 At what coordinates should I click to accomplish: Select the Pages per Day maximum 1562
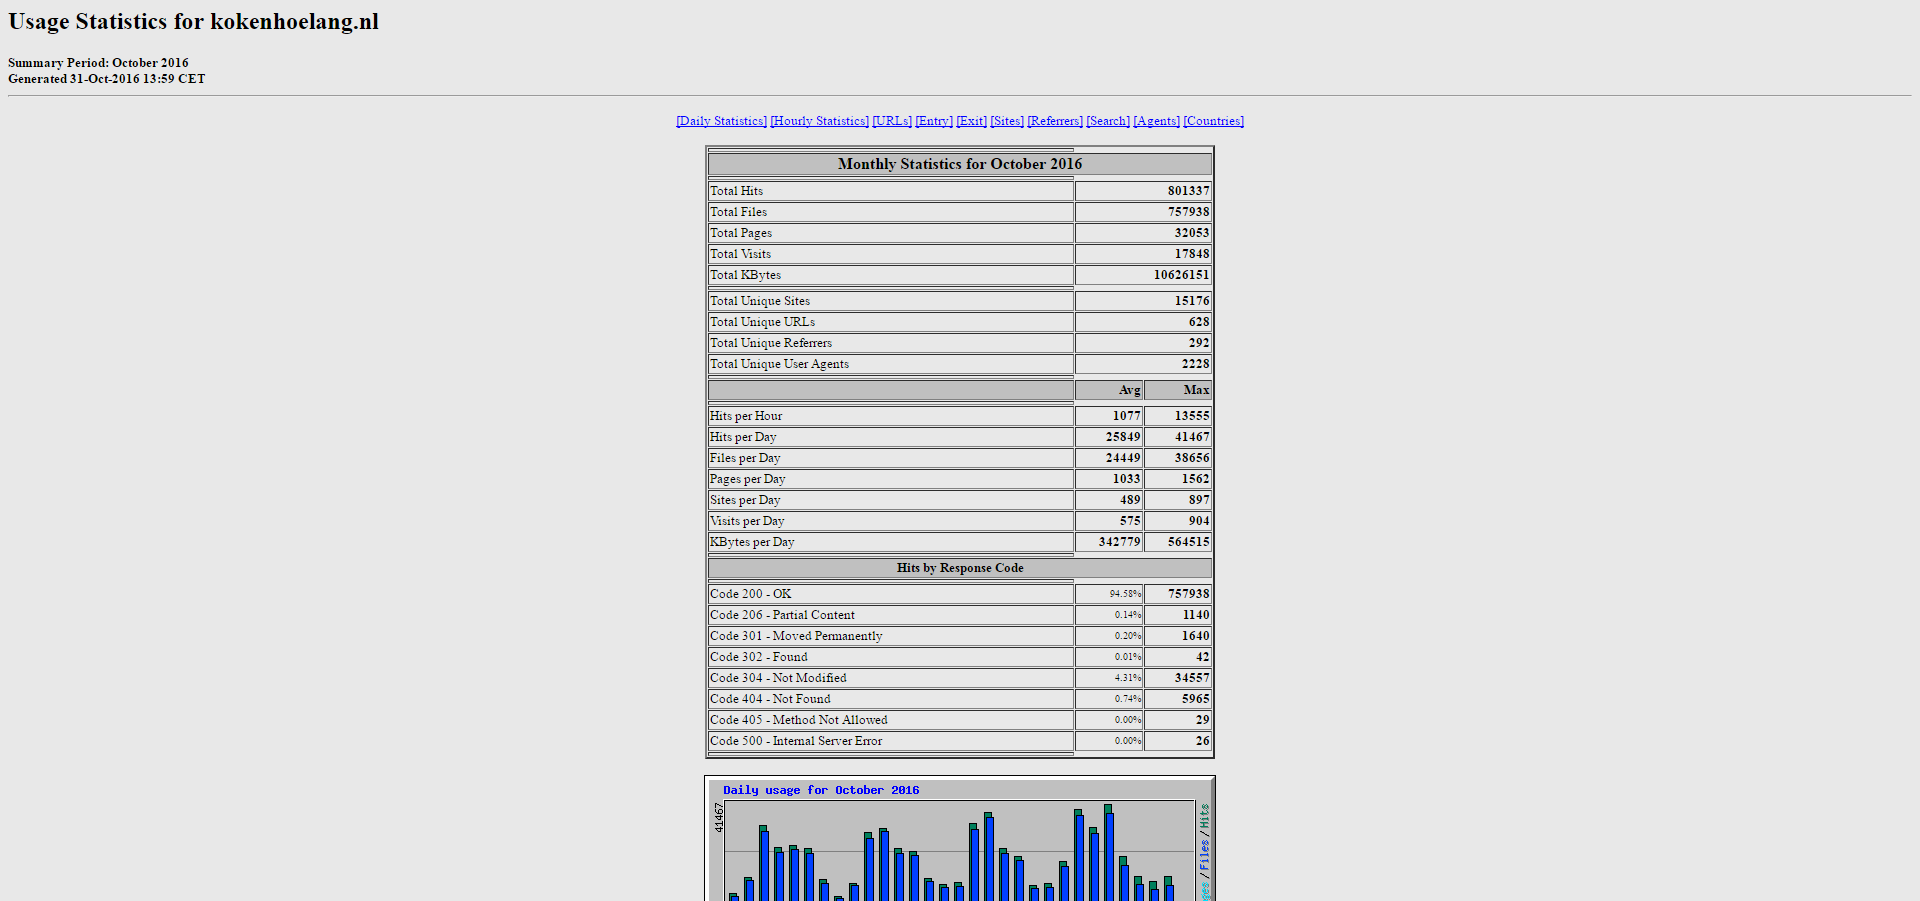pyautogui.click(x=1195, y=479)
